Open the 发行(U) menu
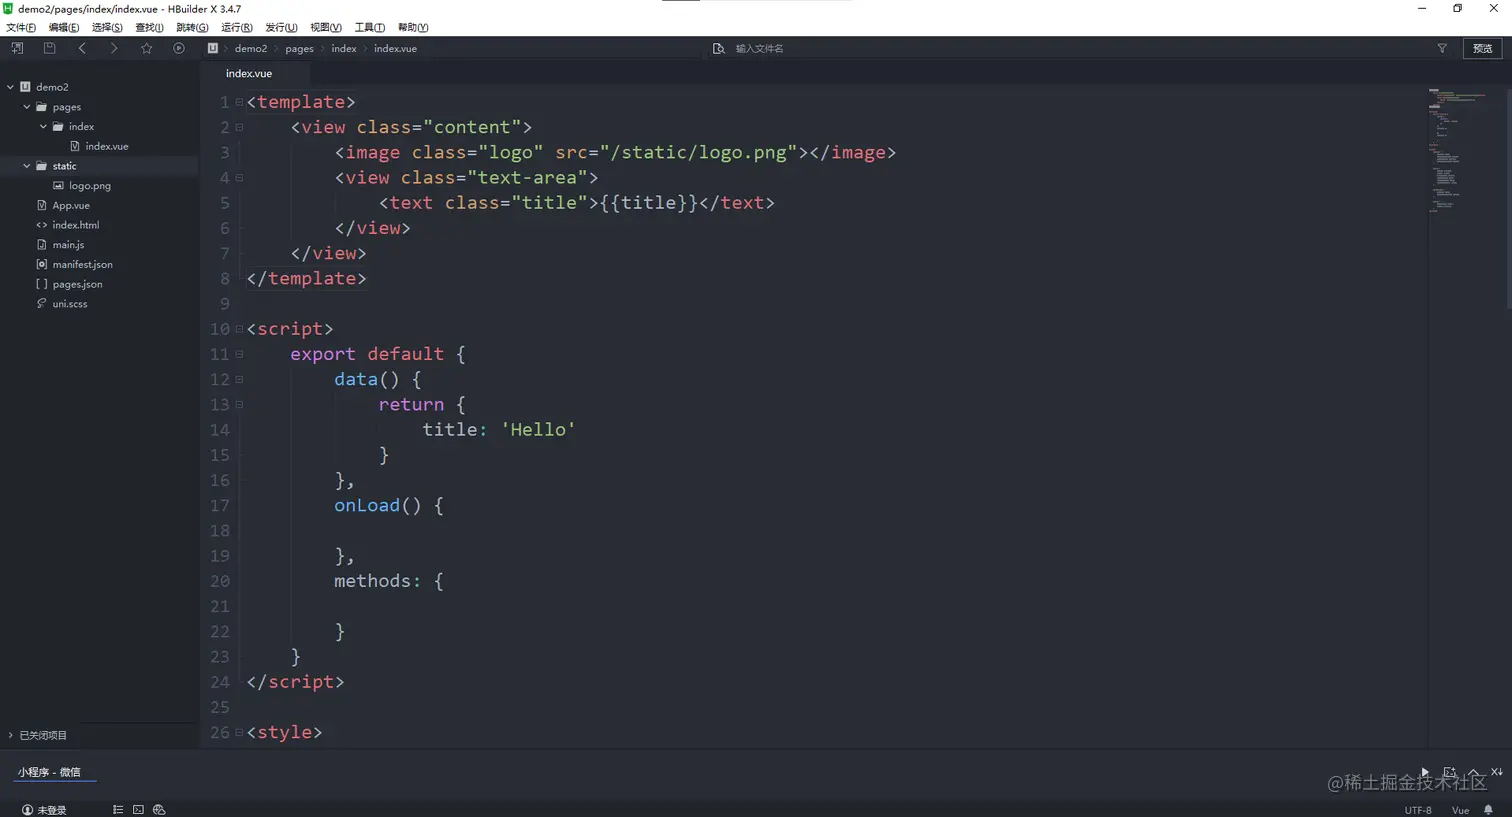This screenshot has height=817, width=1512. point(281,27)
